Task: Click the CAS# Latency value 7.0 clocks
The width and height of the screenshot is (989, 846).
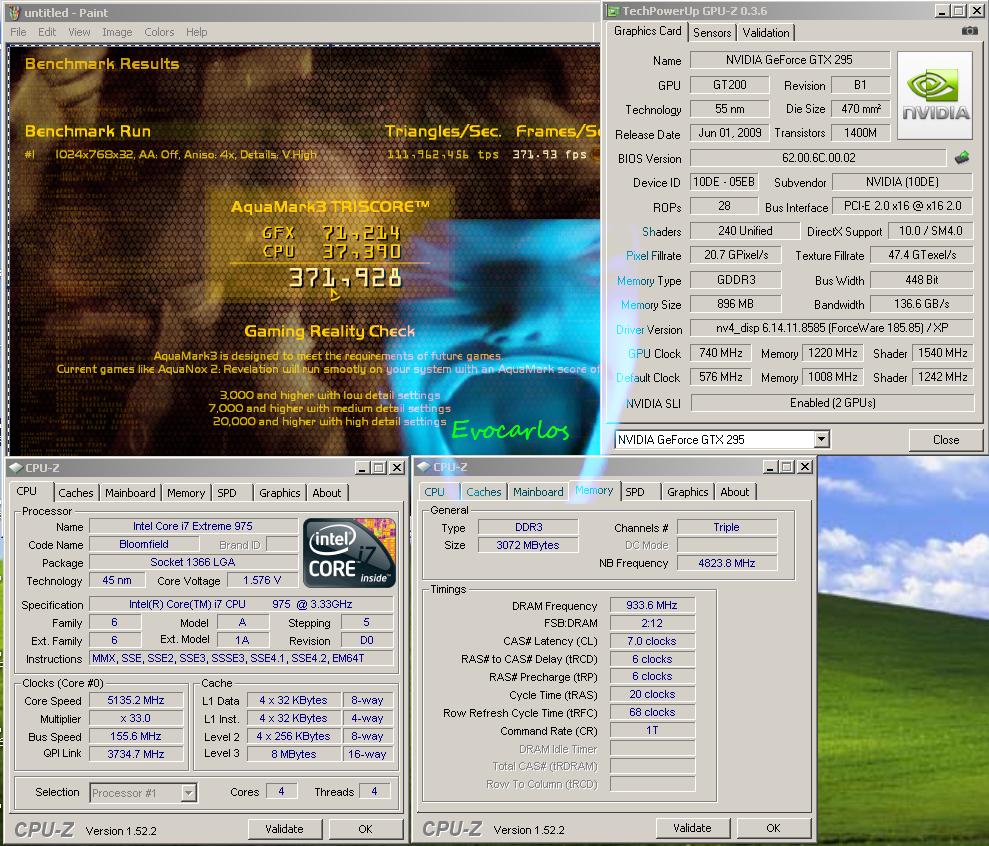Action: pos(652,641)
